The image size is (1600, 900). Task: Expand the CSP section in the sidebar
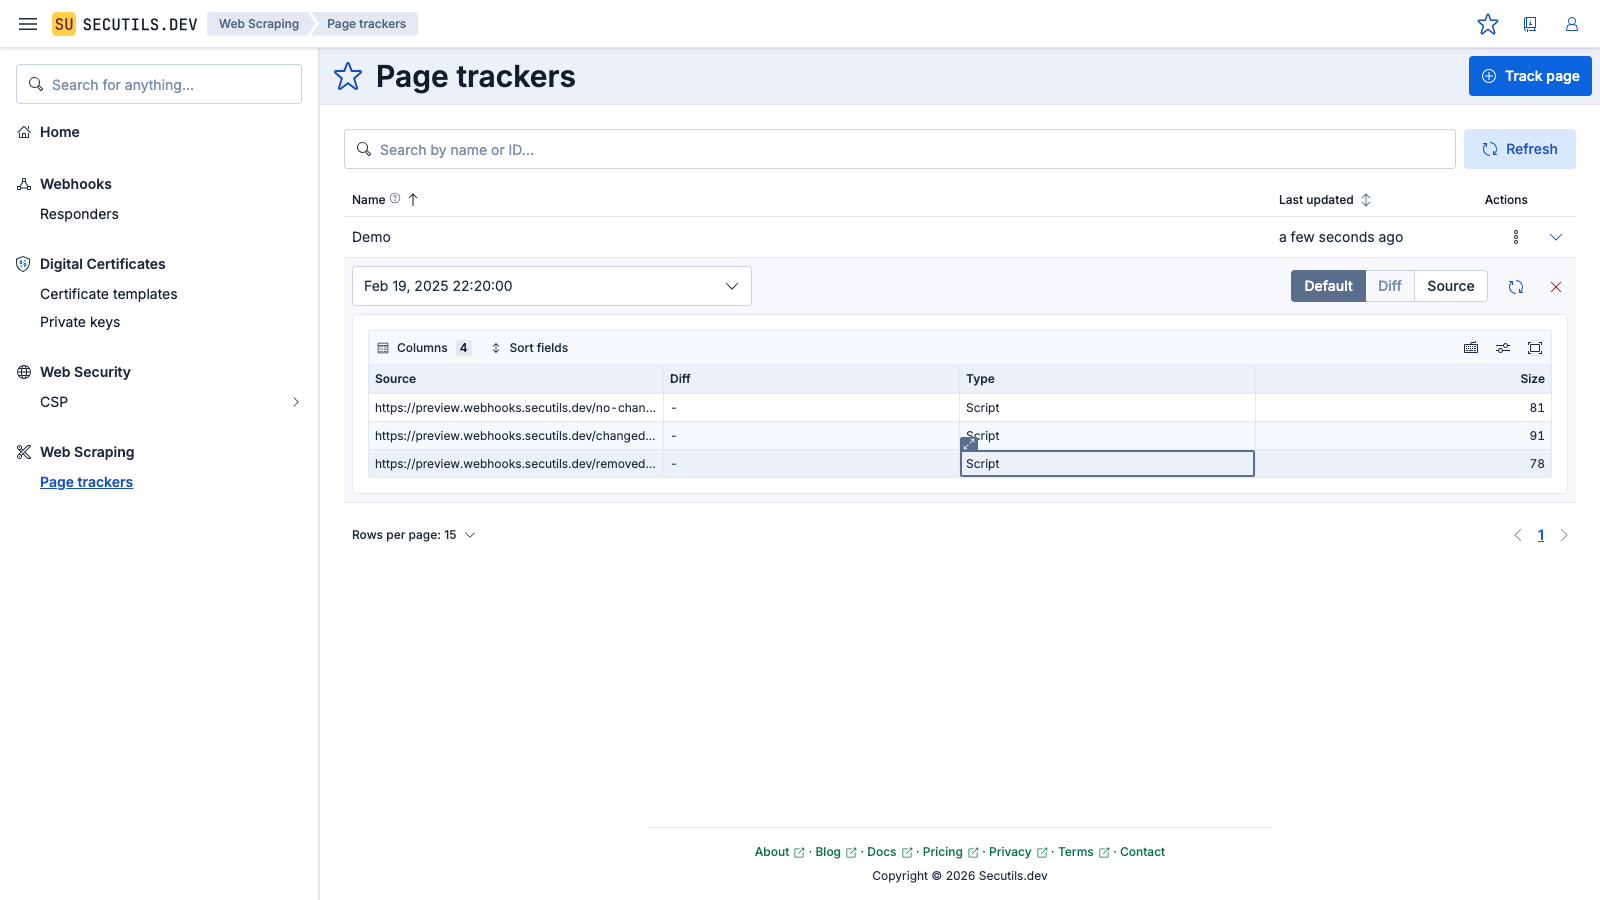coord(295,401)
